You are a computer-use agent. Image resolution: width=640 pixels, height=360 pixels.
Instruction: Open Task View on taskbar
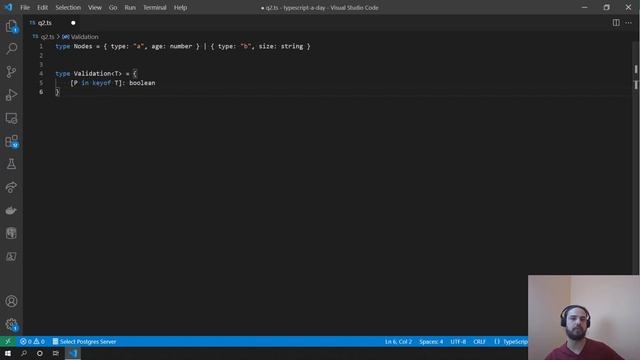pos(56,353)
